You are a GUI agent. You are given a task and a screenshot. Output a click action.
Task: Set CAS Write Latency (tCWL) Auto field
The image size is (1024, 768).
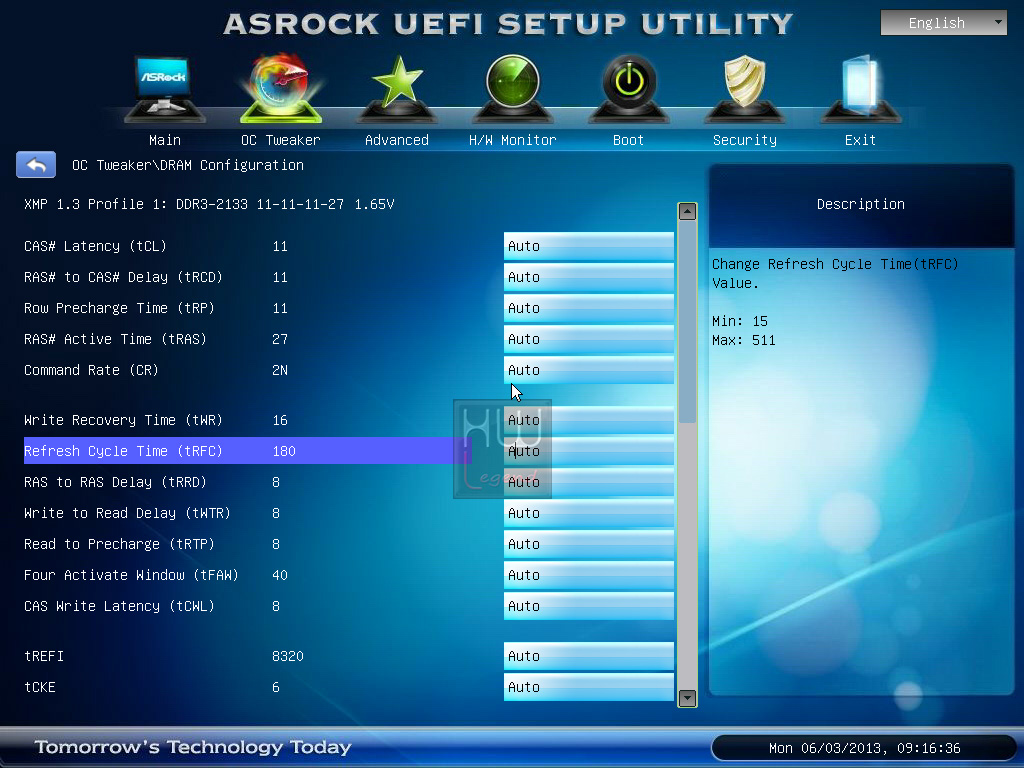pos(588,606)
